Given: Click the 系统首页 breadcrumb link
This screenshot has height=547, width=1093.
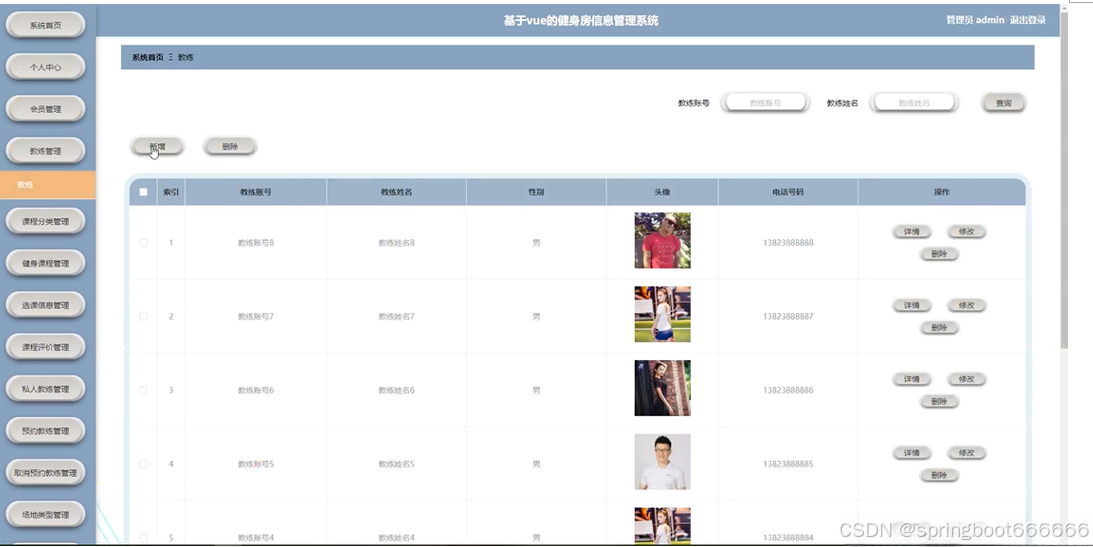Looking at the screenshot, I should click(x=148, y=57).
